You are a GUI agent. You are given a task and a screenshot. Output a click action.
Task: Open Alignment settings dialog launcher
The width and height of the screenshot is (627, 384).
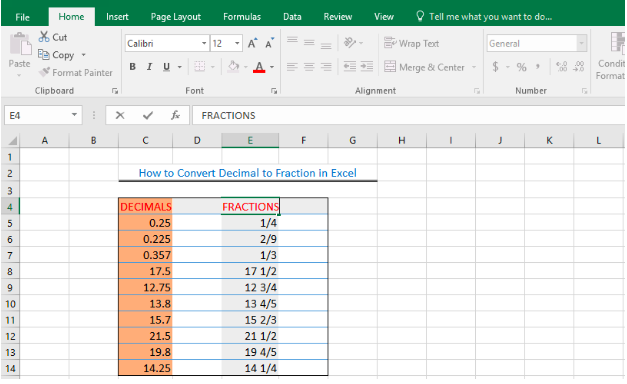477,91
